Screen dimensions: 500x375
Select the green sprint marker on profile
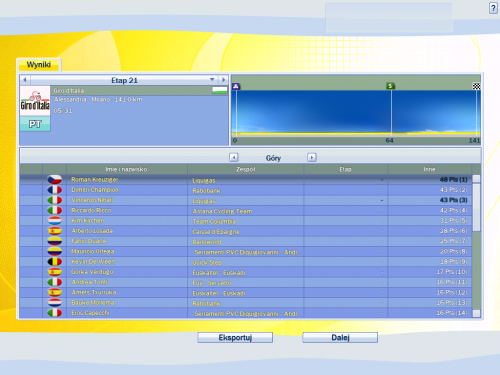point(390,86)
